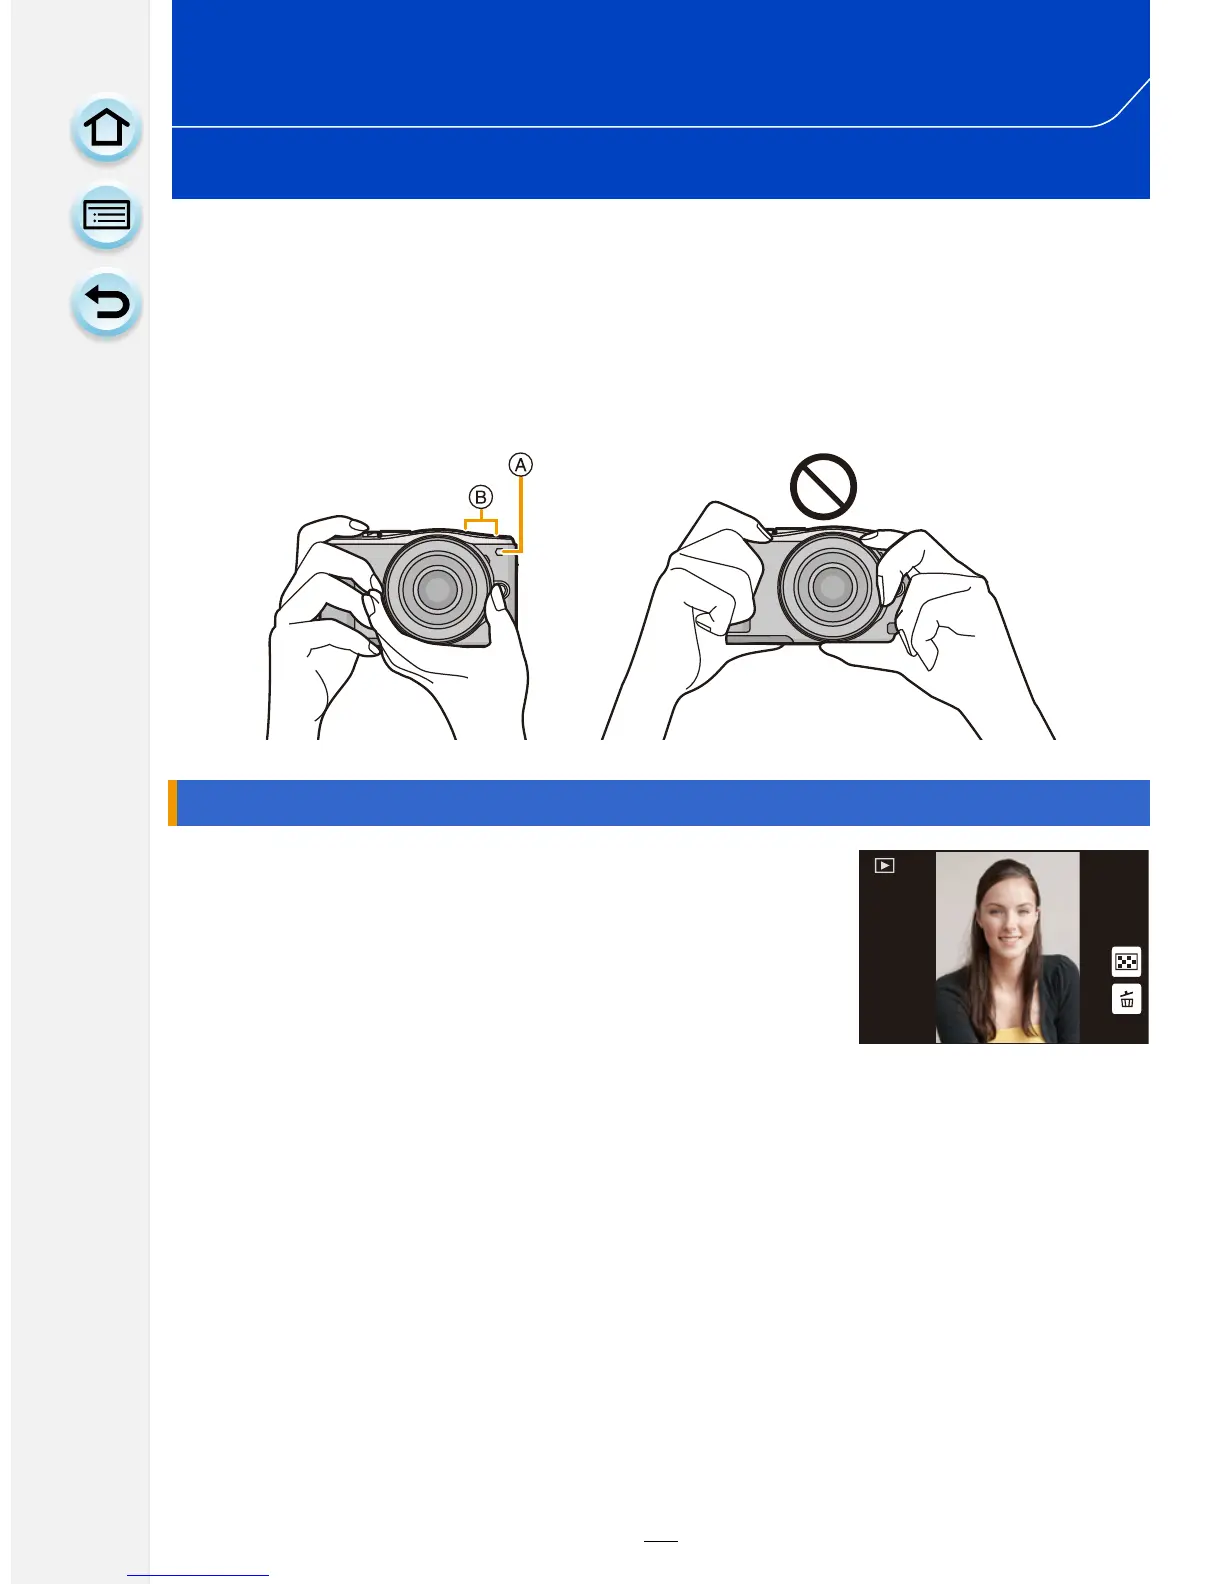This screenshot has height=1584, width=1224.
Task: Click the circled A callout label
Action: coord(520,464)
